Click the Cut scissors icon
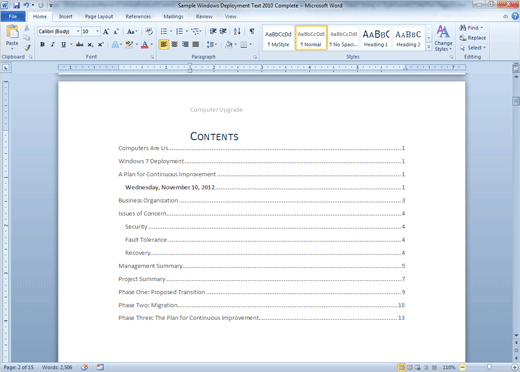The height and width of the screenshot is (372, 520). (x=27, y=28)
